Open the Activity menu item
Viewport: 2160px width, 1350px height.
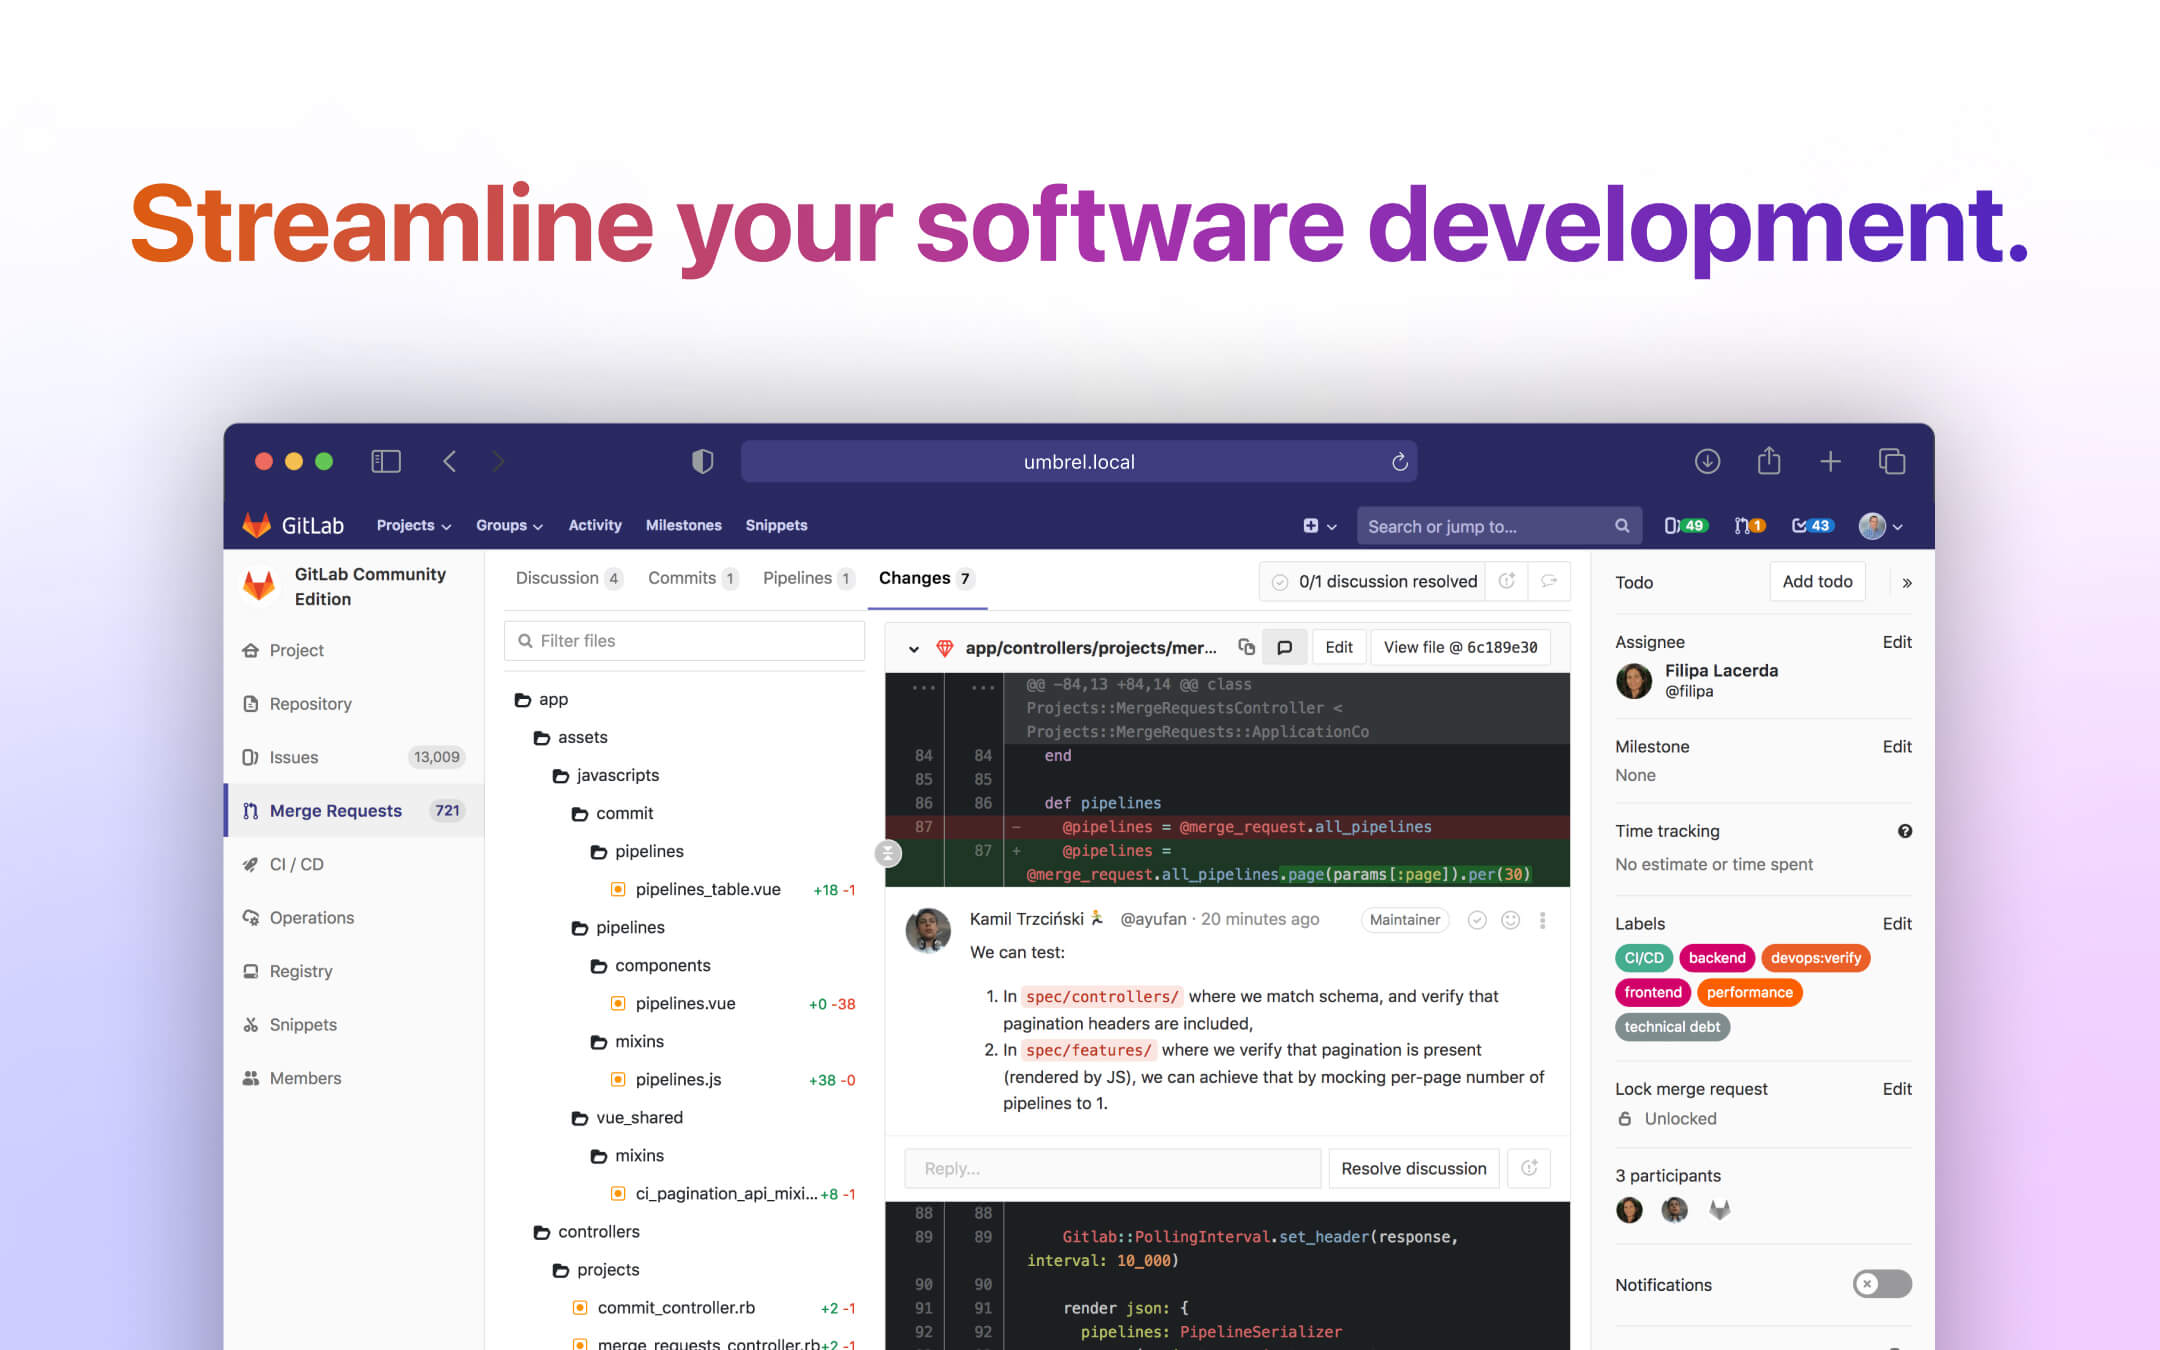[594, 525]
